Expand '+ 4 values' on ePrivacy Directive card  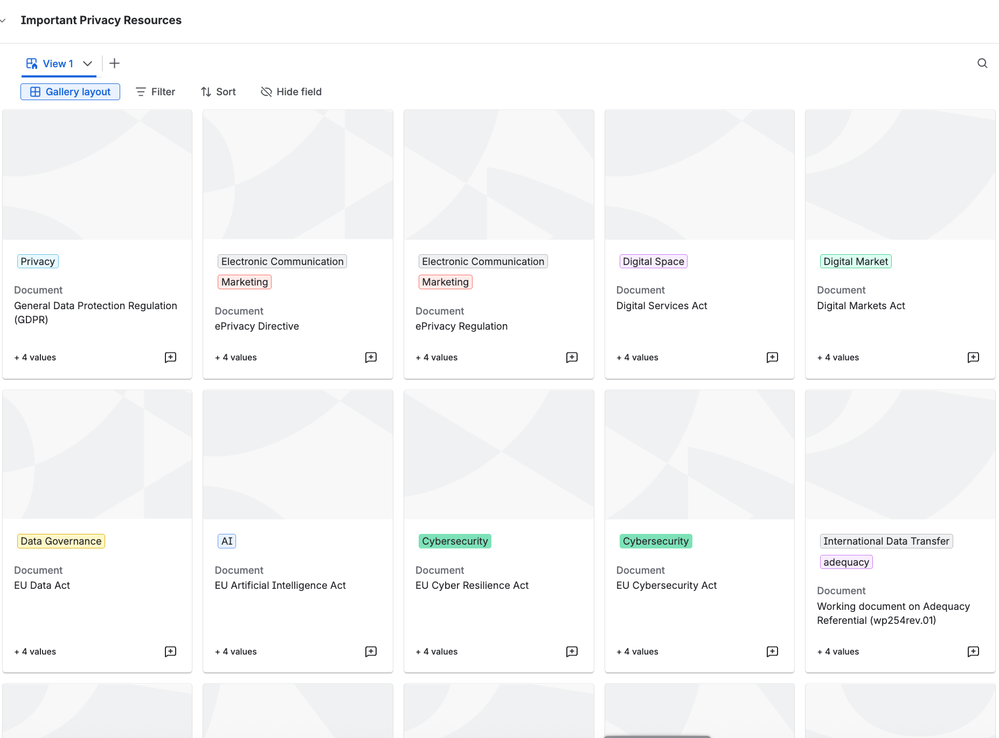tap(236, 358)
